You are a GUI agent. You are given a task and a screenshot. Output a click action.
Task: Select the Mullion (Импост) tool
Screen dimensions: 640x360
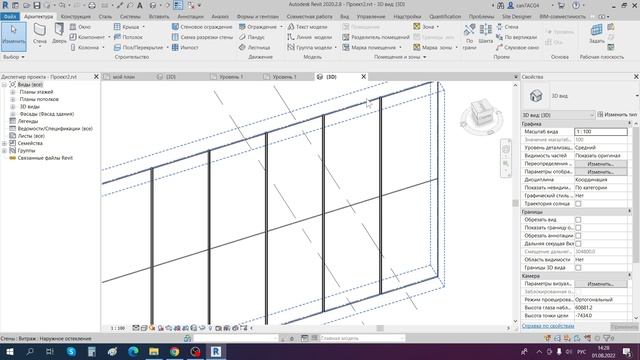click(185, 47)
